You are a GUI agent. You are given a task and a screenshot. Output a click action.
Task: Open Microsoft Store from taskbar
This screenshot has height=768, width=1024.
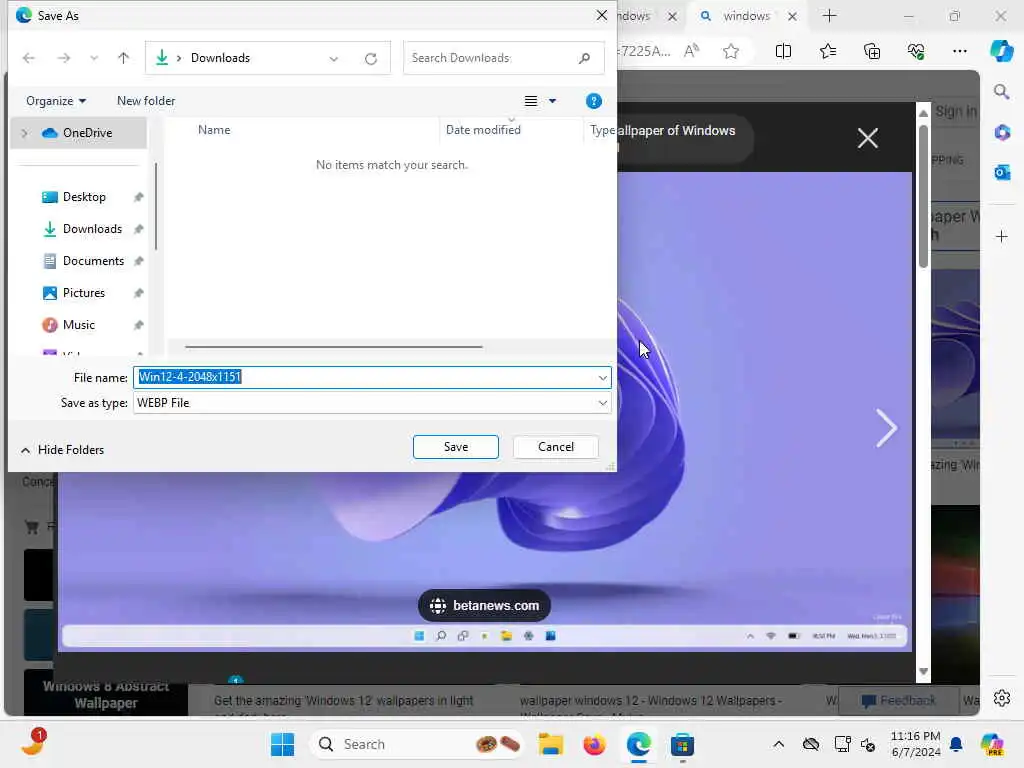tap(682, 744)
